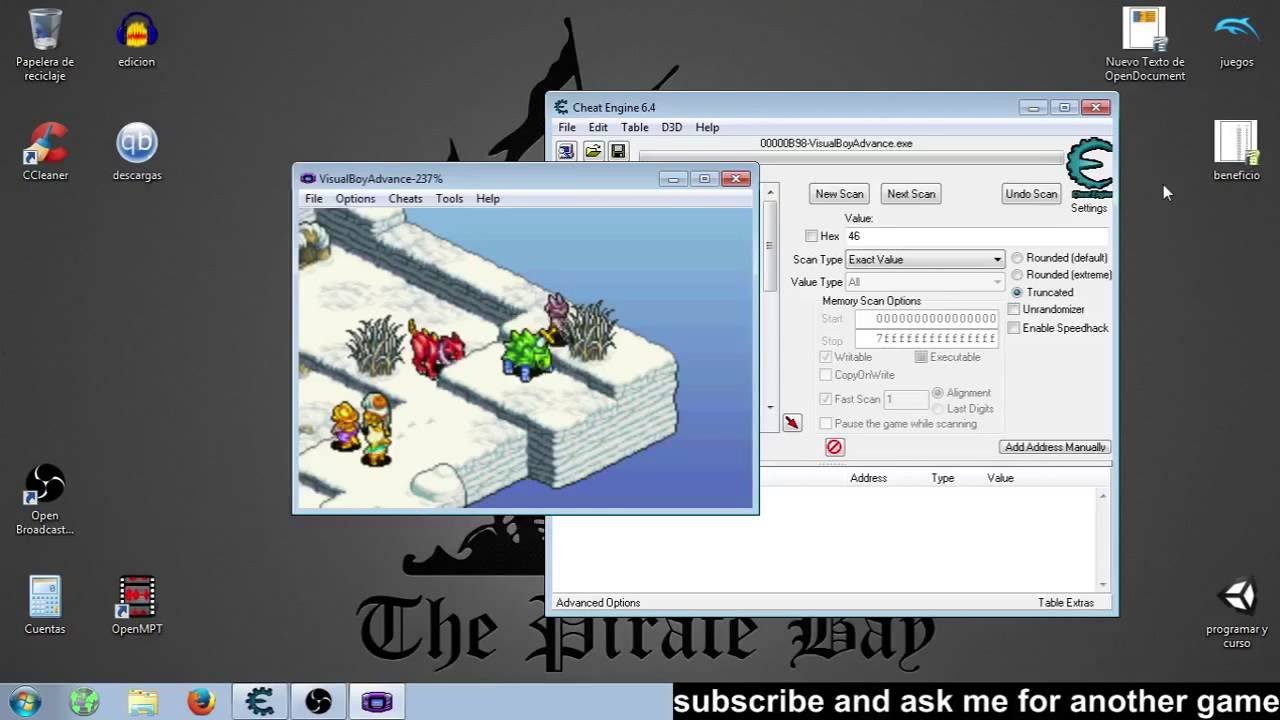
Task: Select the Truncated radio option
Action: (1017, 292)
